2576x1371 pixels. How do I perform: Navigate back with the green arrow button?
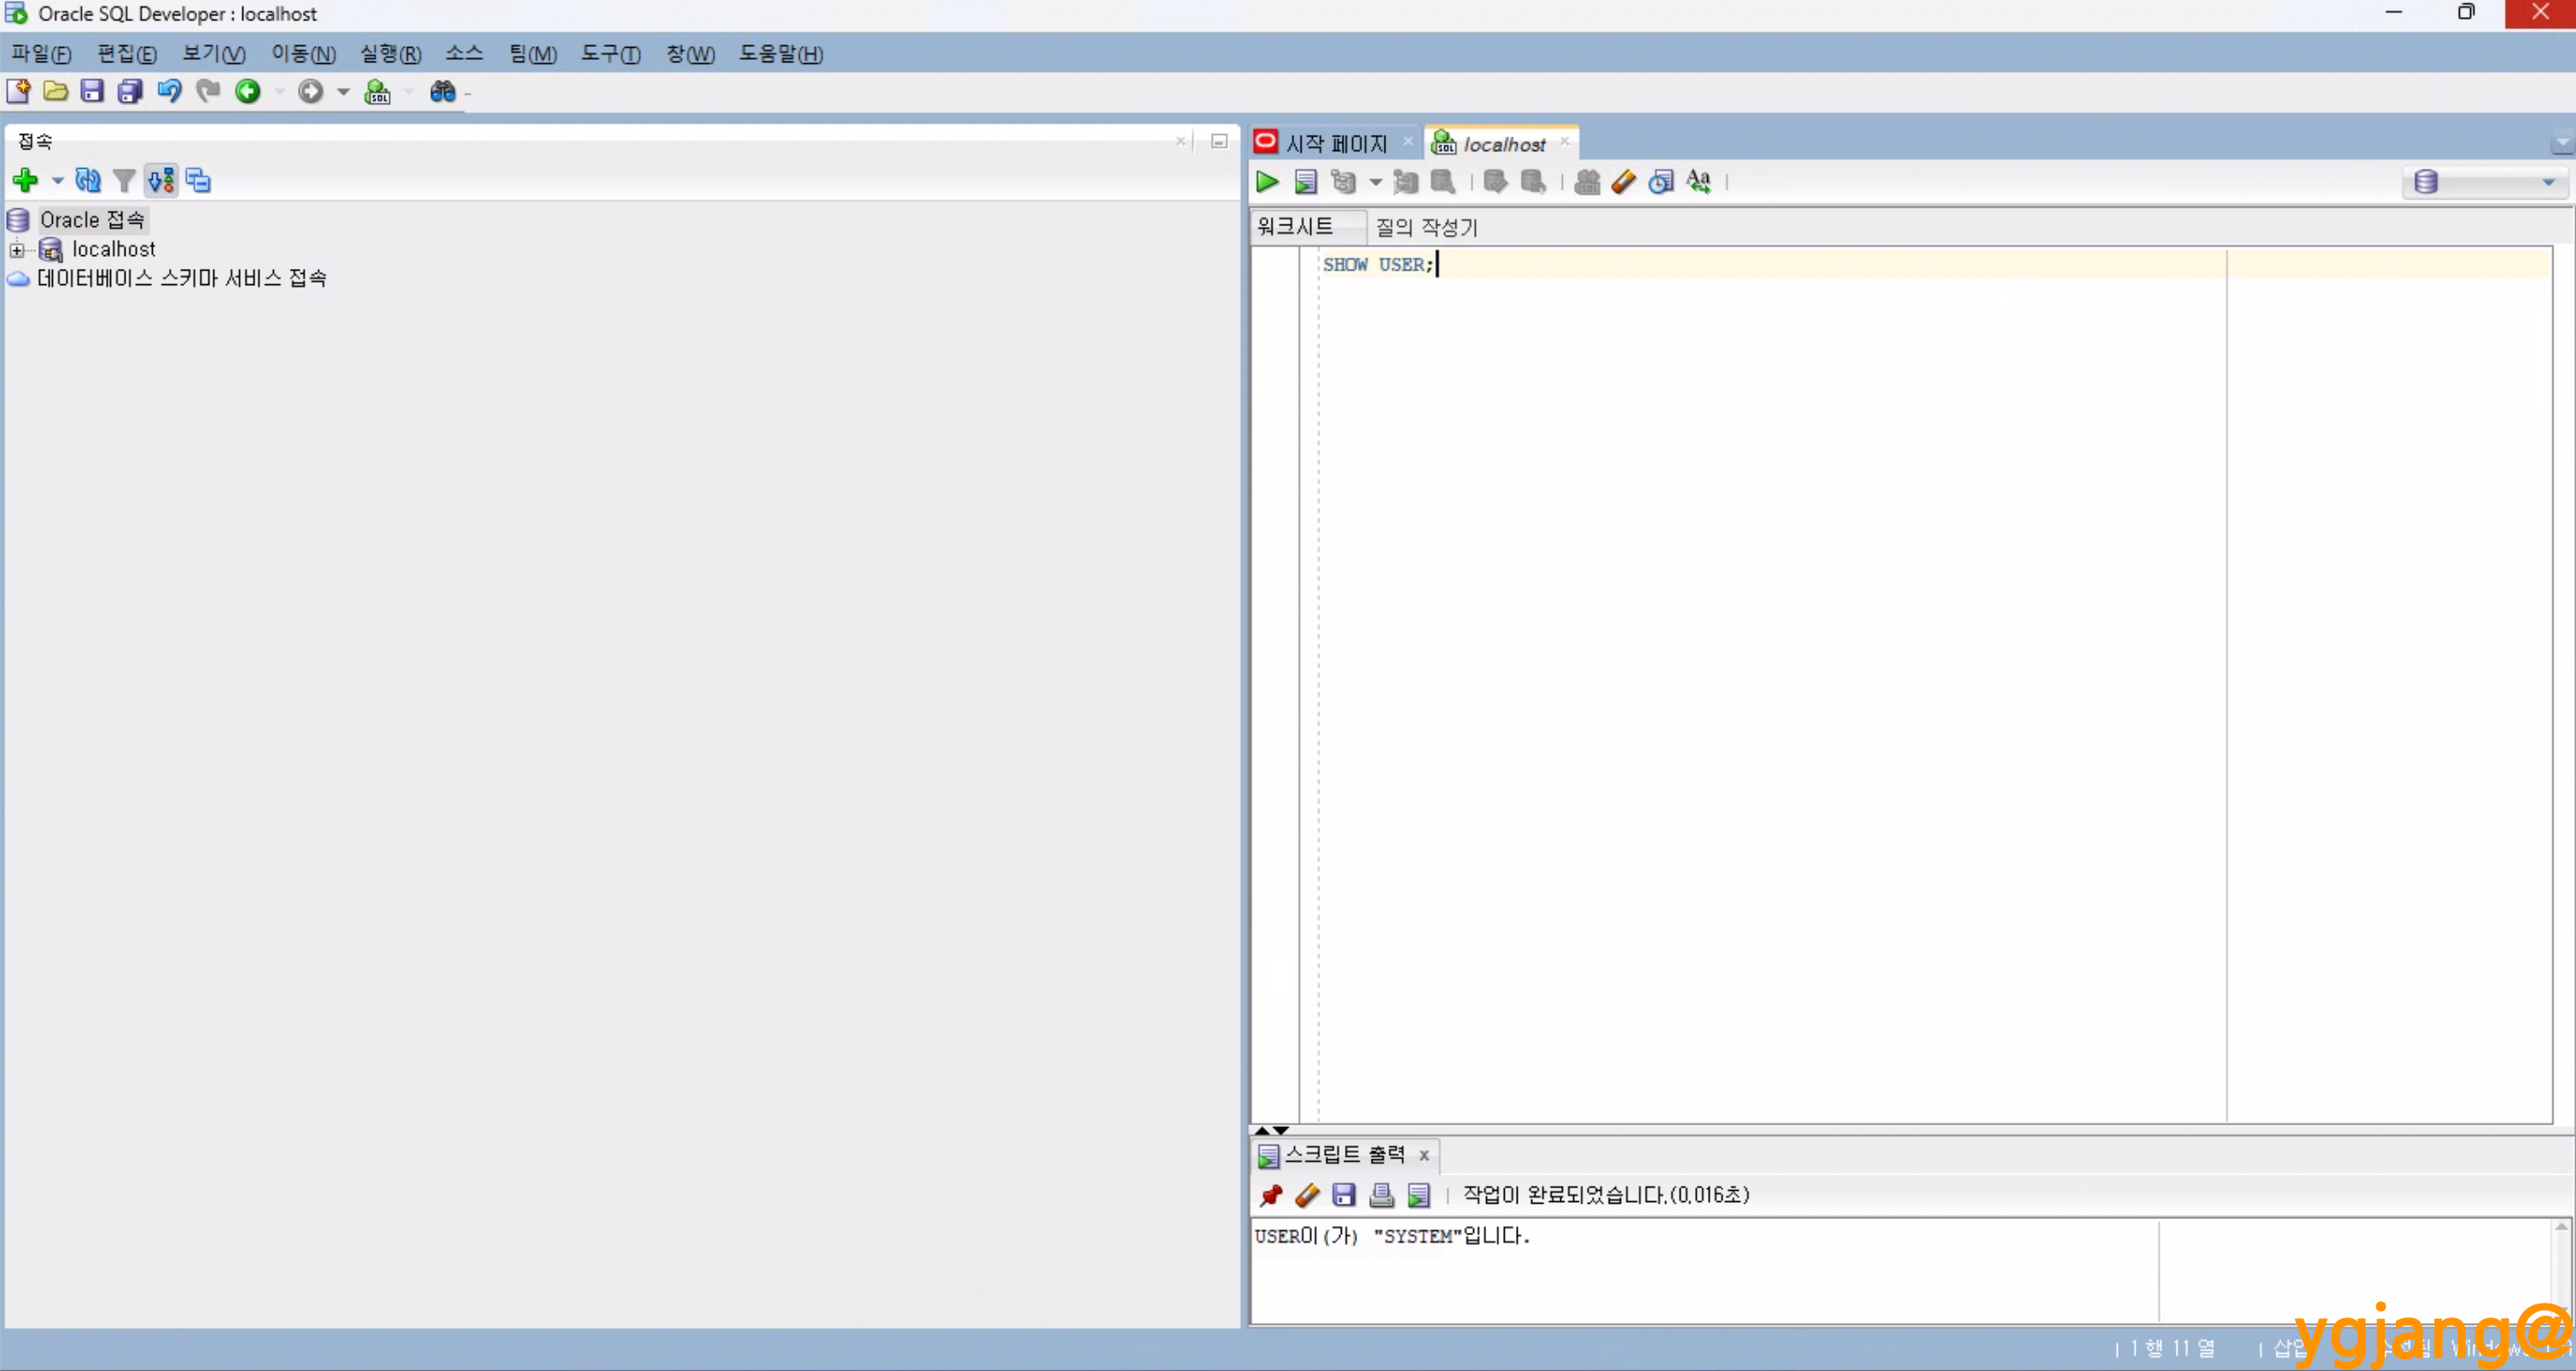click(x=248, y=91)
